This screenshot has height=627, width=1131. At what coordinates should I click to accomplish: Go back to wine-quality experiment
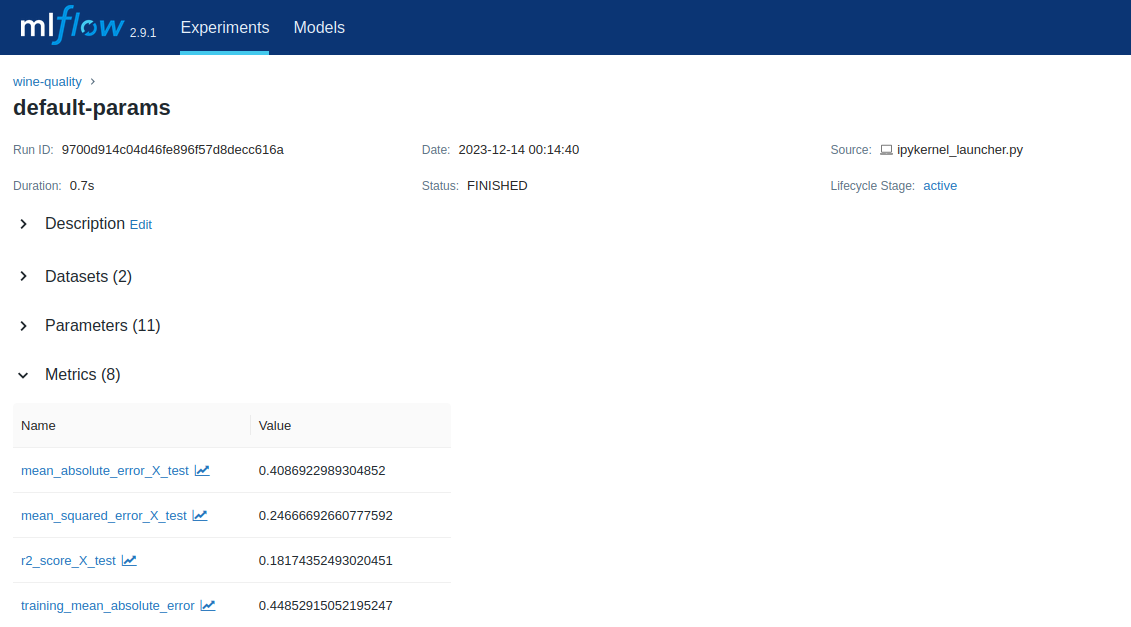coord(47,82)
